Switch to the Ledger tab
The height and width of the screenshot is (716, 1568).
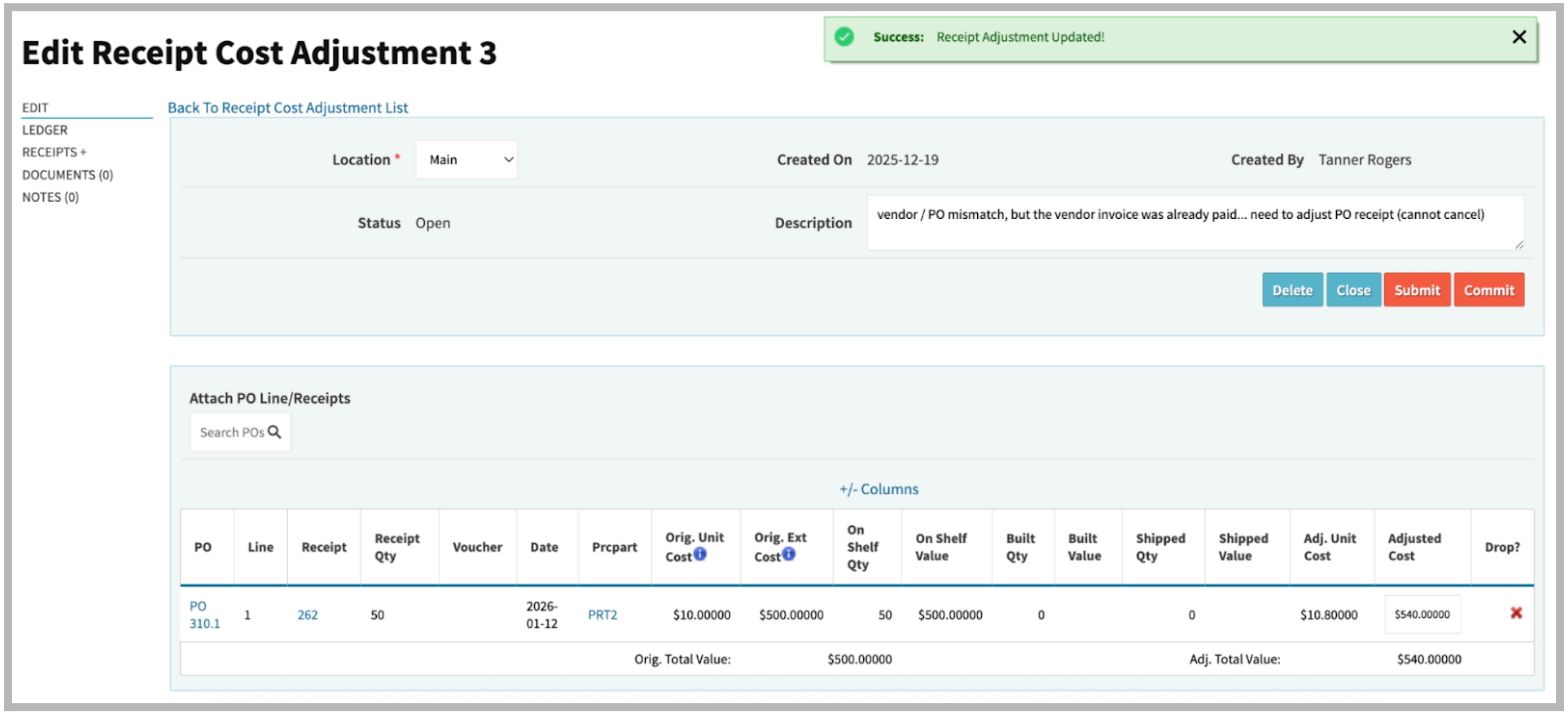pos(45,130)
